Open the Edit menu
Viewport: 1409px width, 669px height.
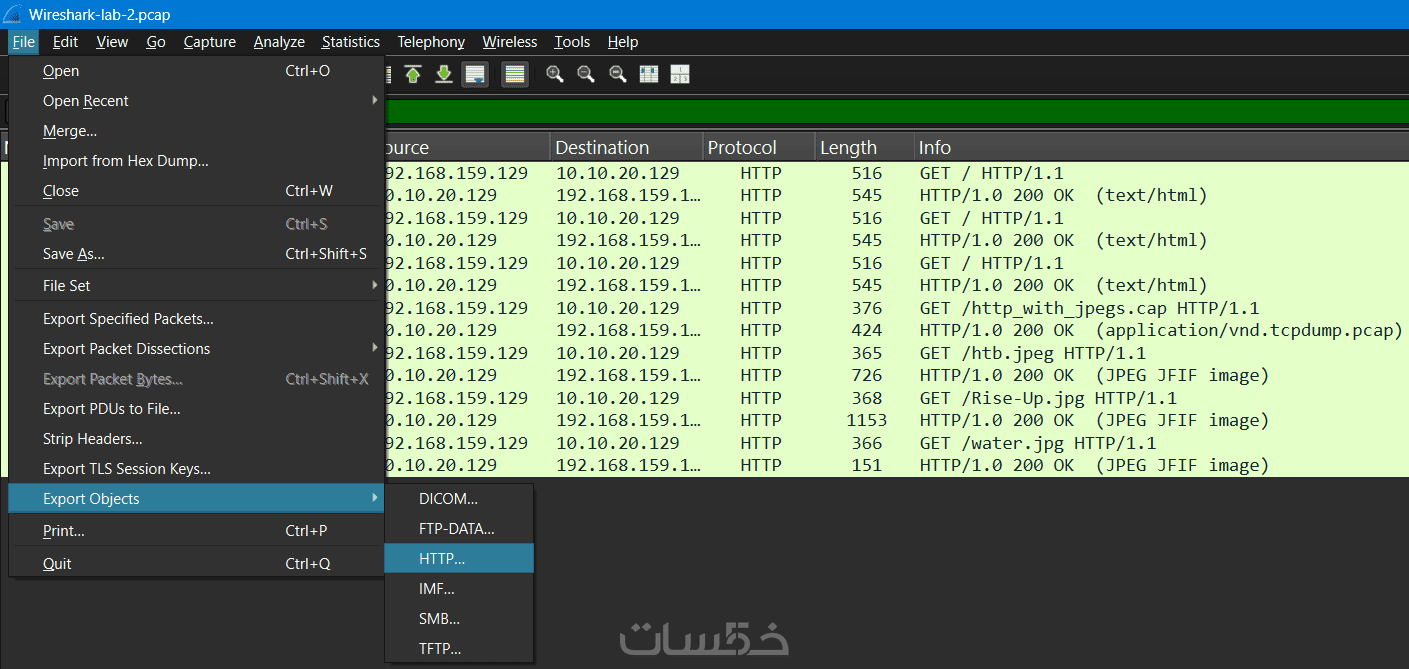coord(66,42)
